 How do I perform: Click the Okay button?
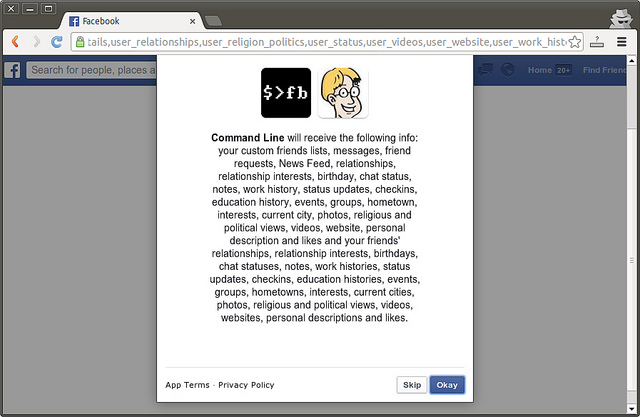[x=447, y=385]
